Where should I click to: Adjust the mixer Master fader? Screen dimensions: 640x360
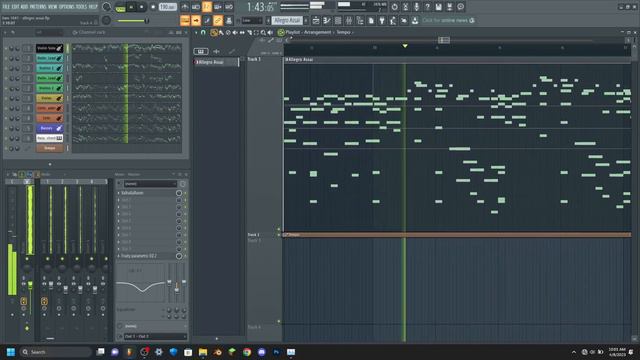point(30,285)
